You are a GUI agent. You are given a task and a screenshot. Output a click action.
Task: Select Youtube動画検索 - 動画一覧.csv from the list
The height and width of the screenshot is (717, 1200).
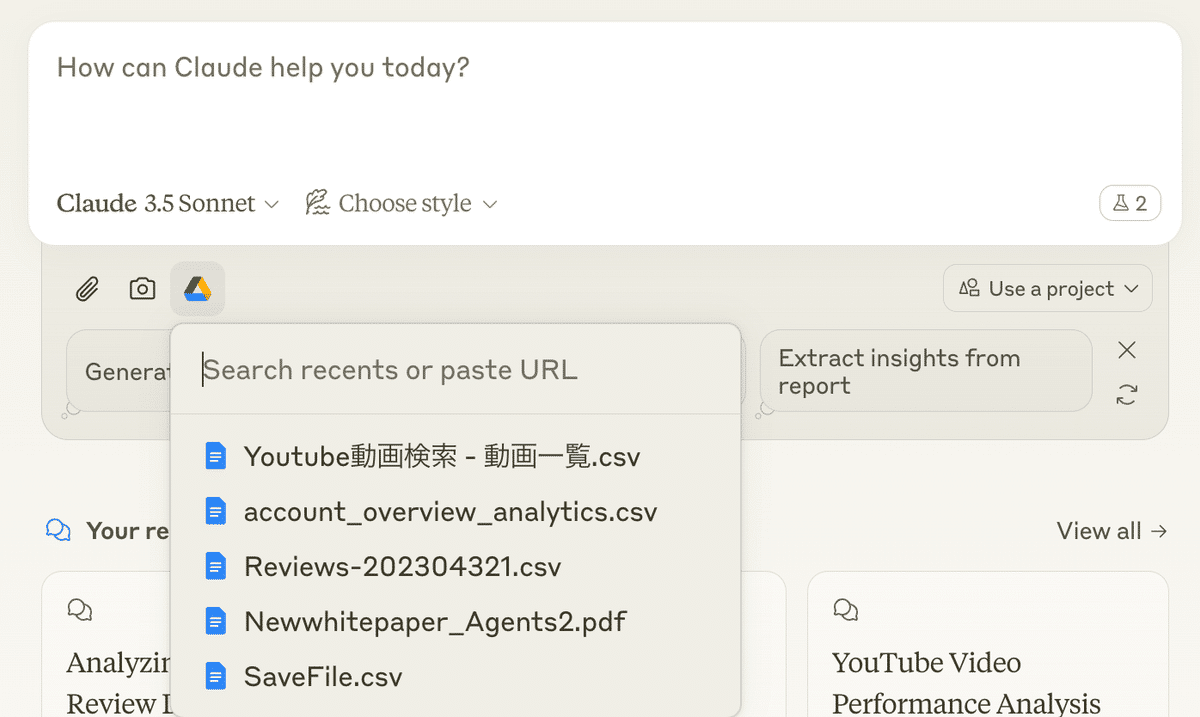441,457
